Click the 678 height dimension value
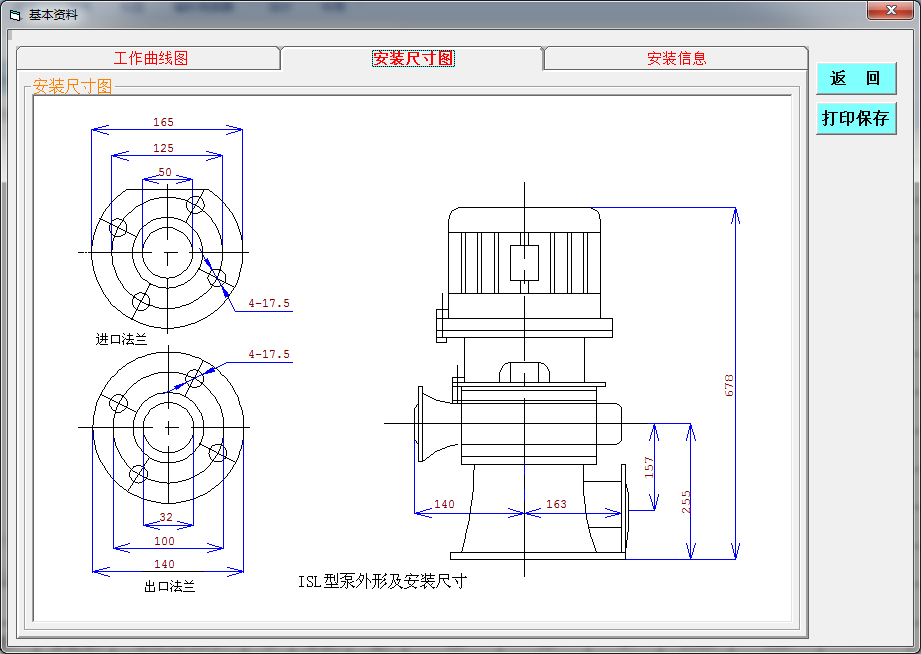The image size is (921, 654). point(729,385)
